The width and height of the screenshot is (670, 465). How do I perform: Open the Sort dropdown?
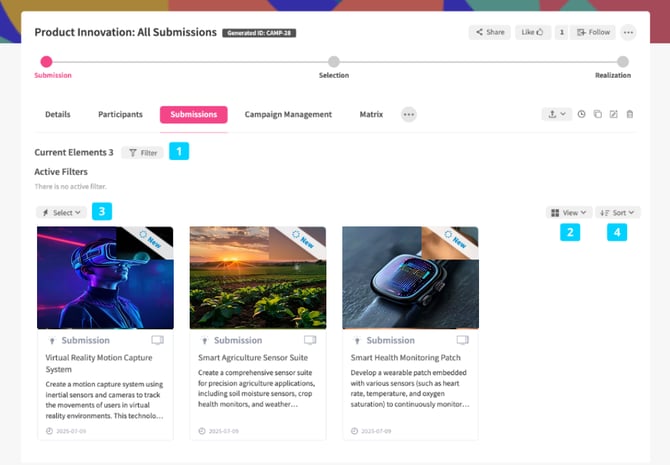coord(617,212)
